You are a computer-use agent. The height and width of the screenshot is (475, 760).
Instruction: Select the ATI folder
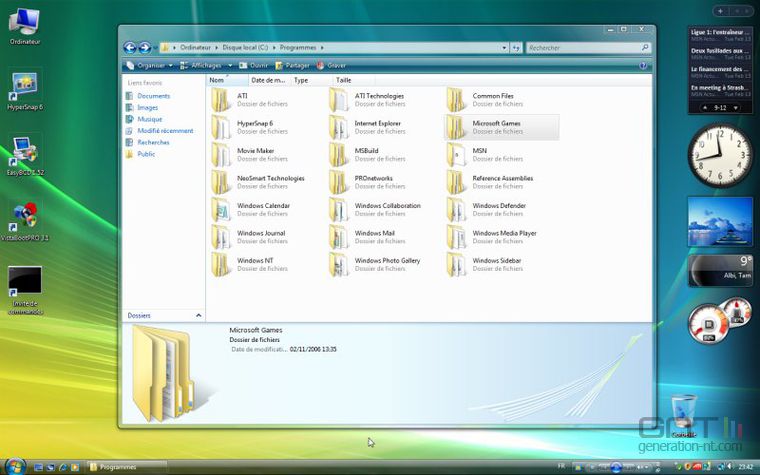pyautogui.click(x=250, y=100)
